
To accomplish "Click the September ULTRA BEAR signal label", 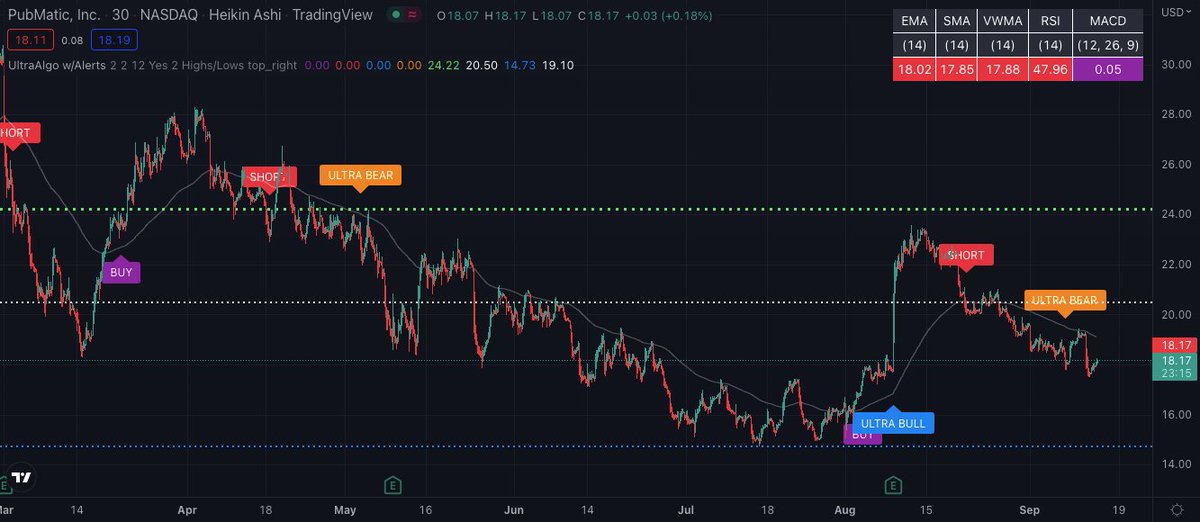I will [x=1064, y=300].
